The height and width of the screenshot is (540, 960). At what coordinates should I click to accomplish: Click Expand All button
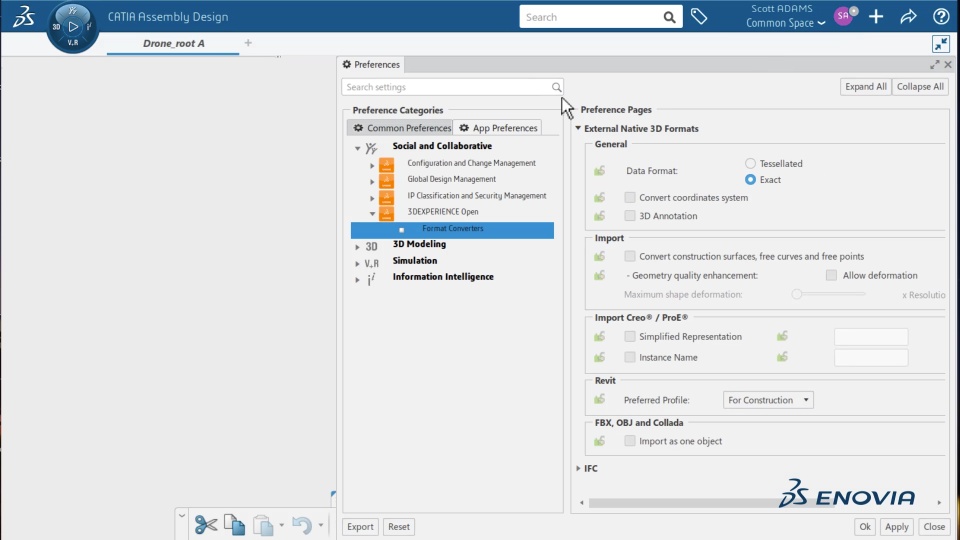pyautogui.click(x=865, y=86)
